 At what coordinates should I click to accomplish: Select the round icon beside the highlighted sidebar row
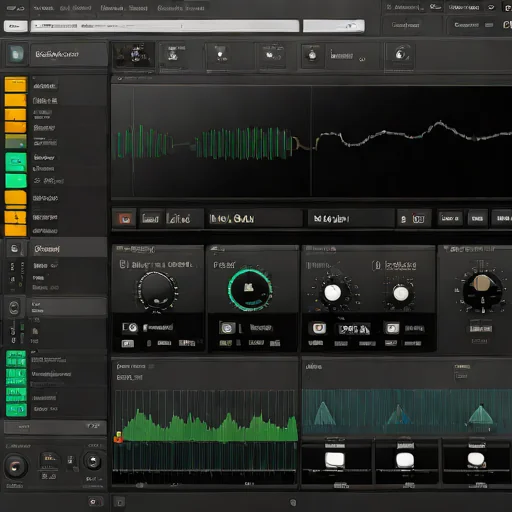(x=14, y=307)
